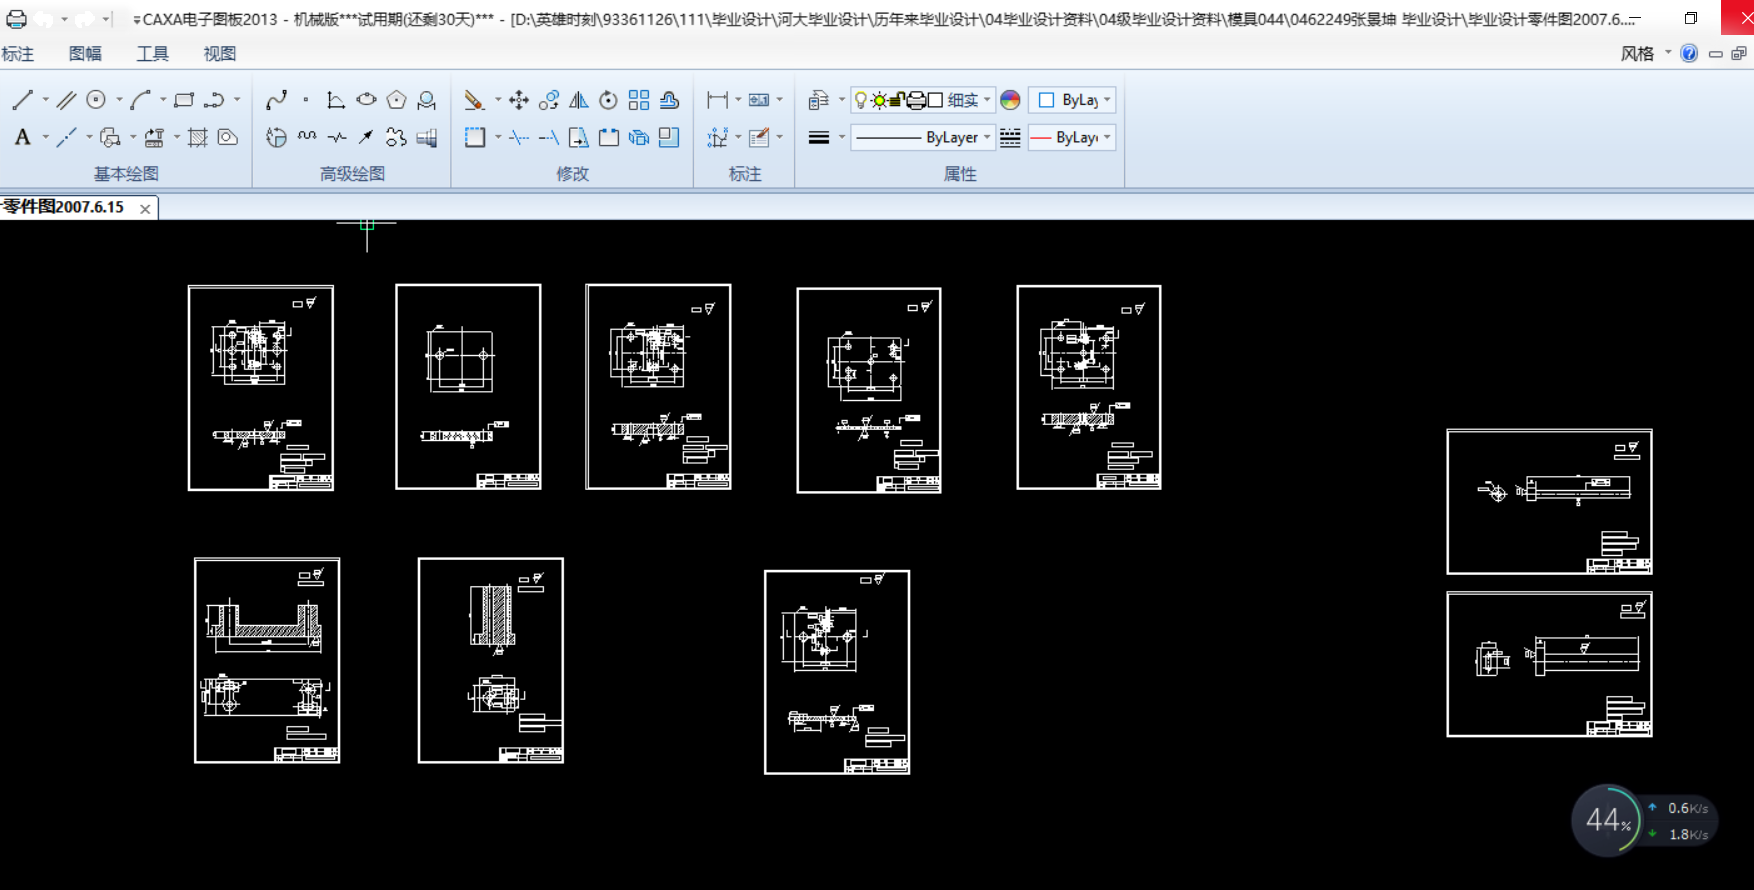Click the 修改 group label

click(572, 174)
